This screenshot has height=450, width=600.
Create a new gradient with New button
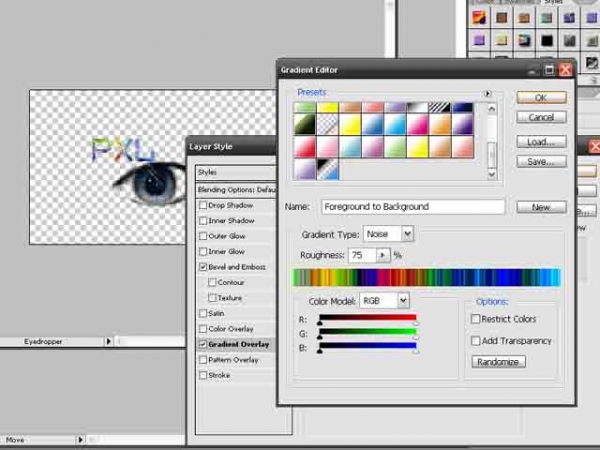(x=541, y=207)
